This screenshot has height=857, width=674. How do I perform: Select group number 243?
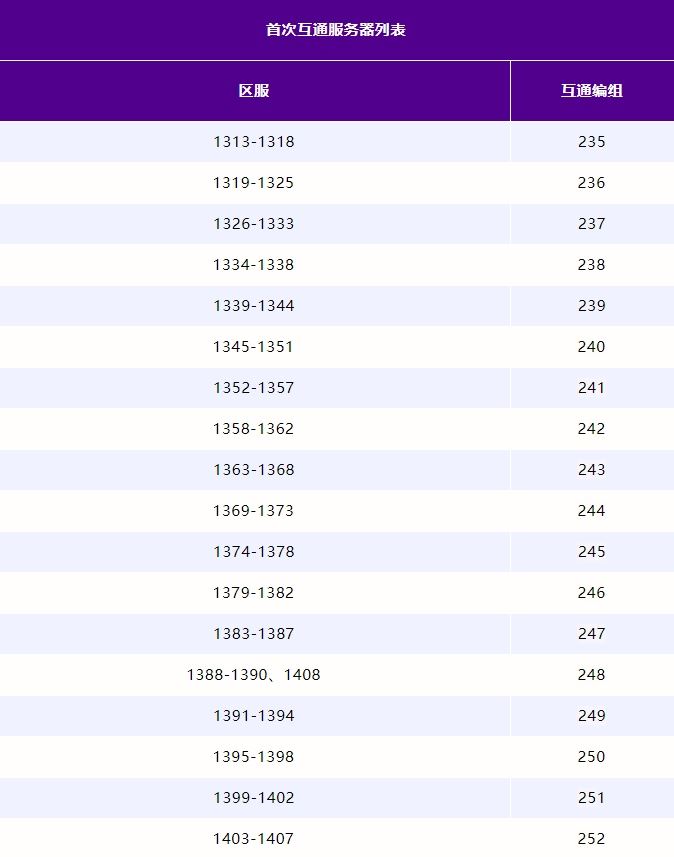pyautogui.click(x=591, y=469)
